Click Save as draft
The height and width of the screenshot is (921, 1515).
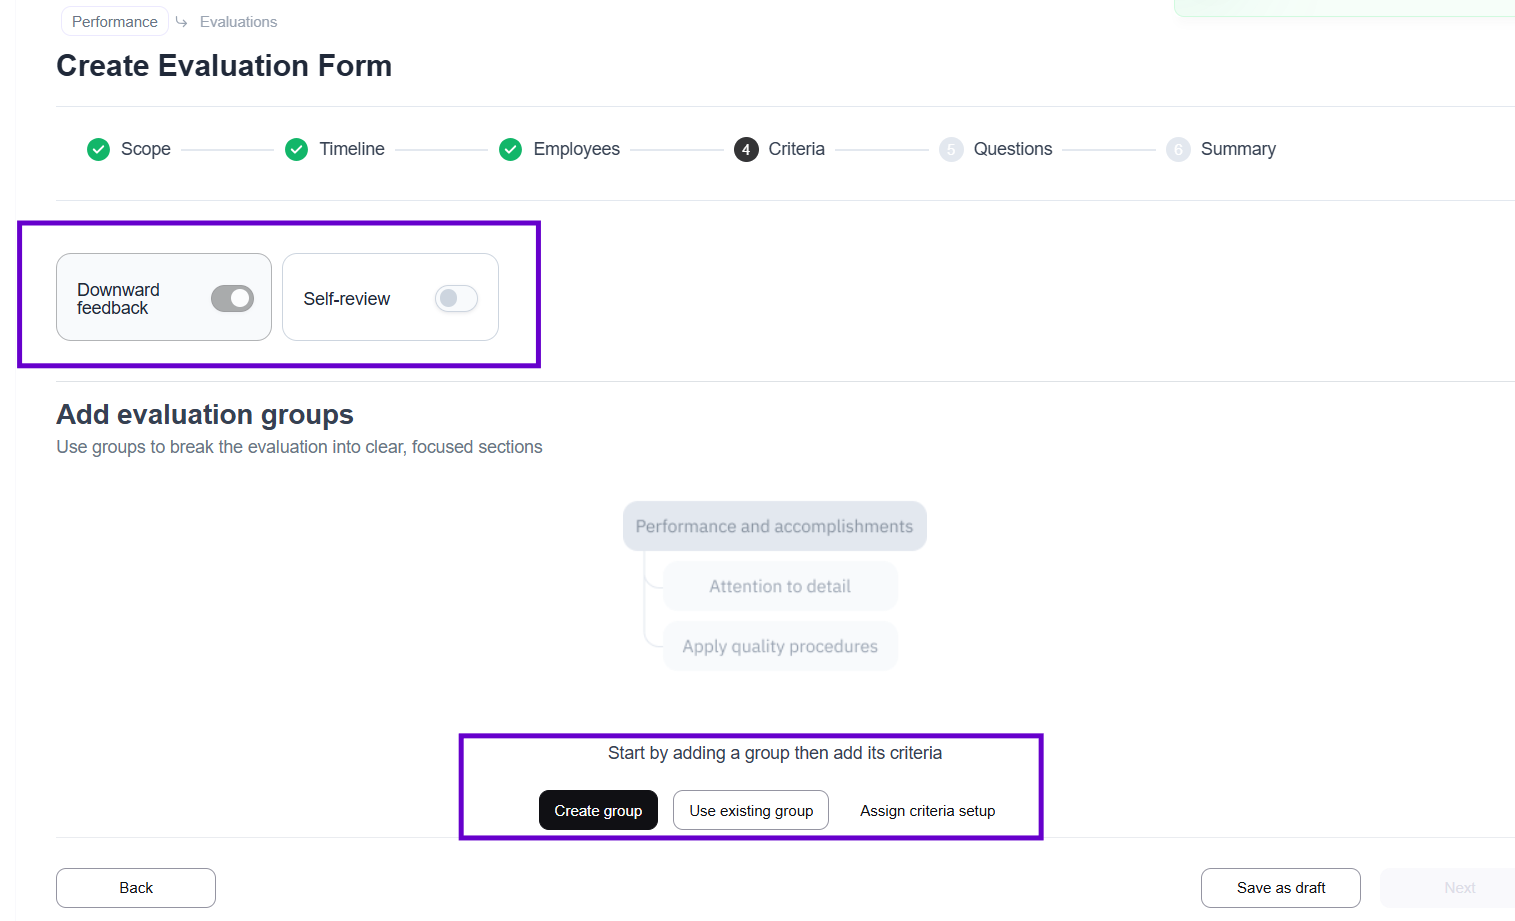coord(1280,887)
